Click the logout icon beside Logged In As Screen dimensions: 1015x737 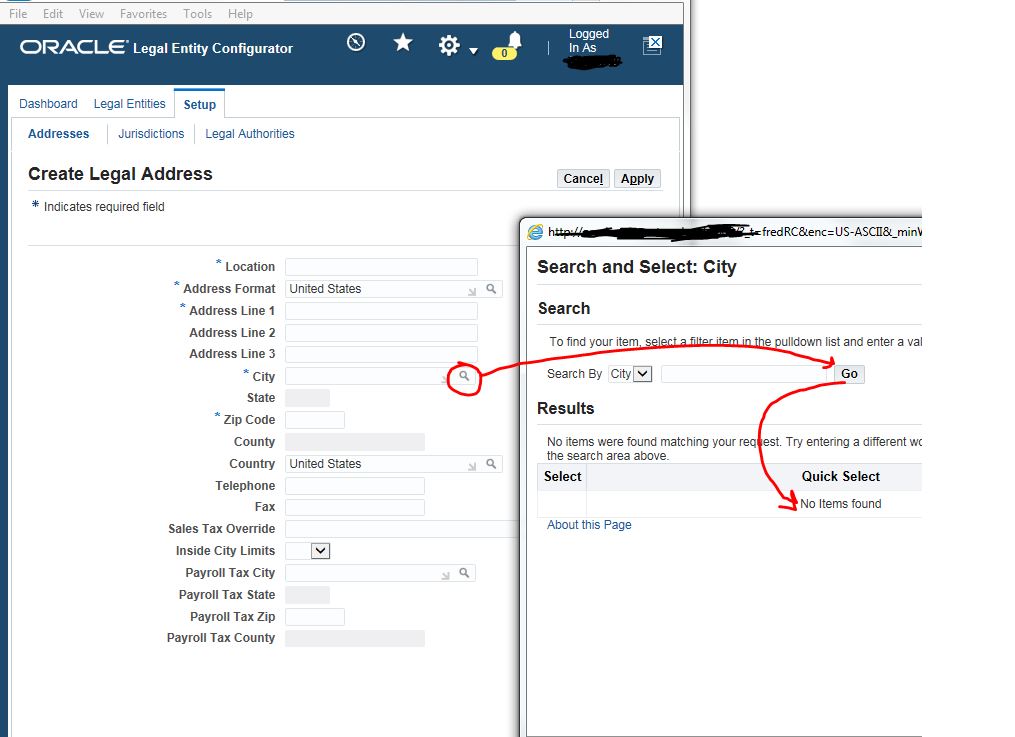pos(652,45)
